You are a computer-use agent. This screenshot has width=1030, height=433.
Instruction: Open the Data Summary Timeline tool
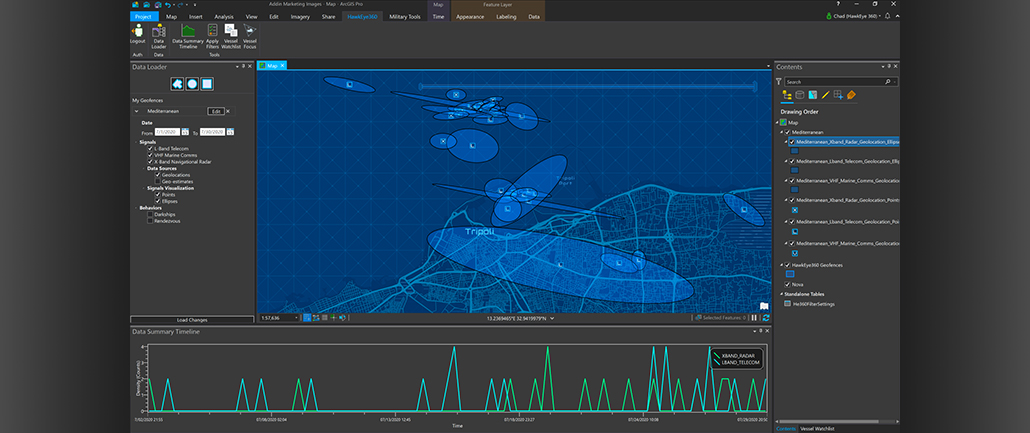click(x=189, y=32)
